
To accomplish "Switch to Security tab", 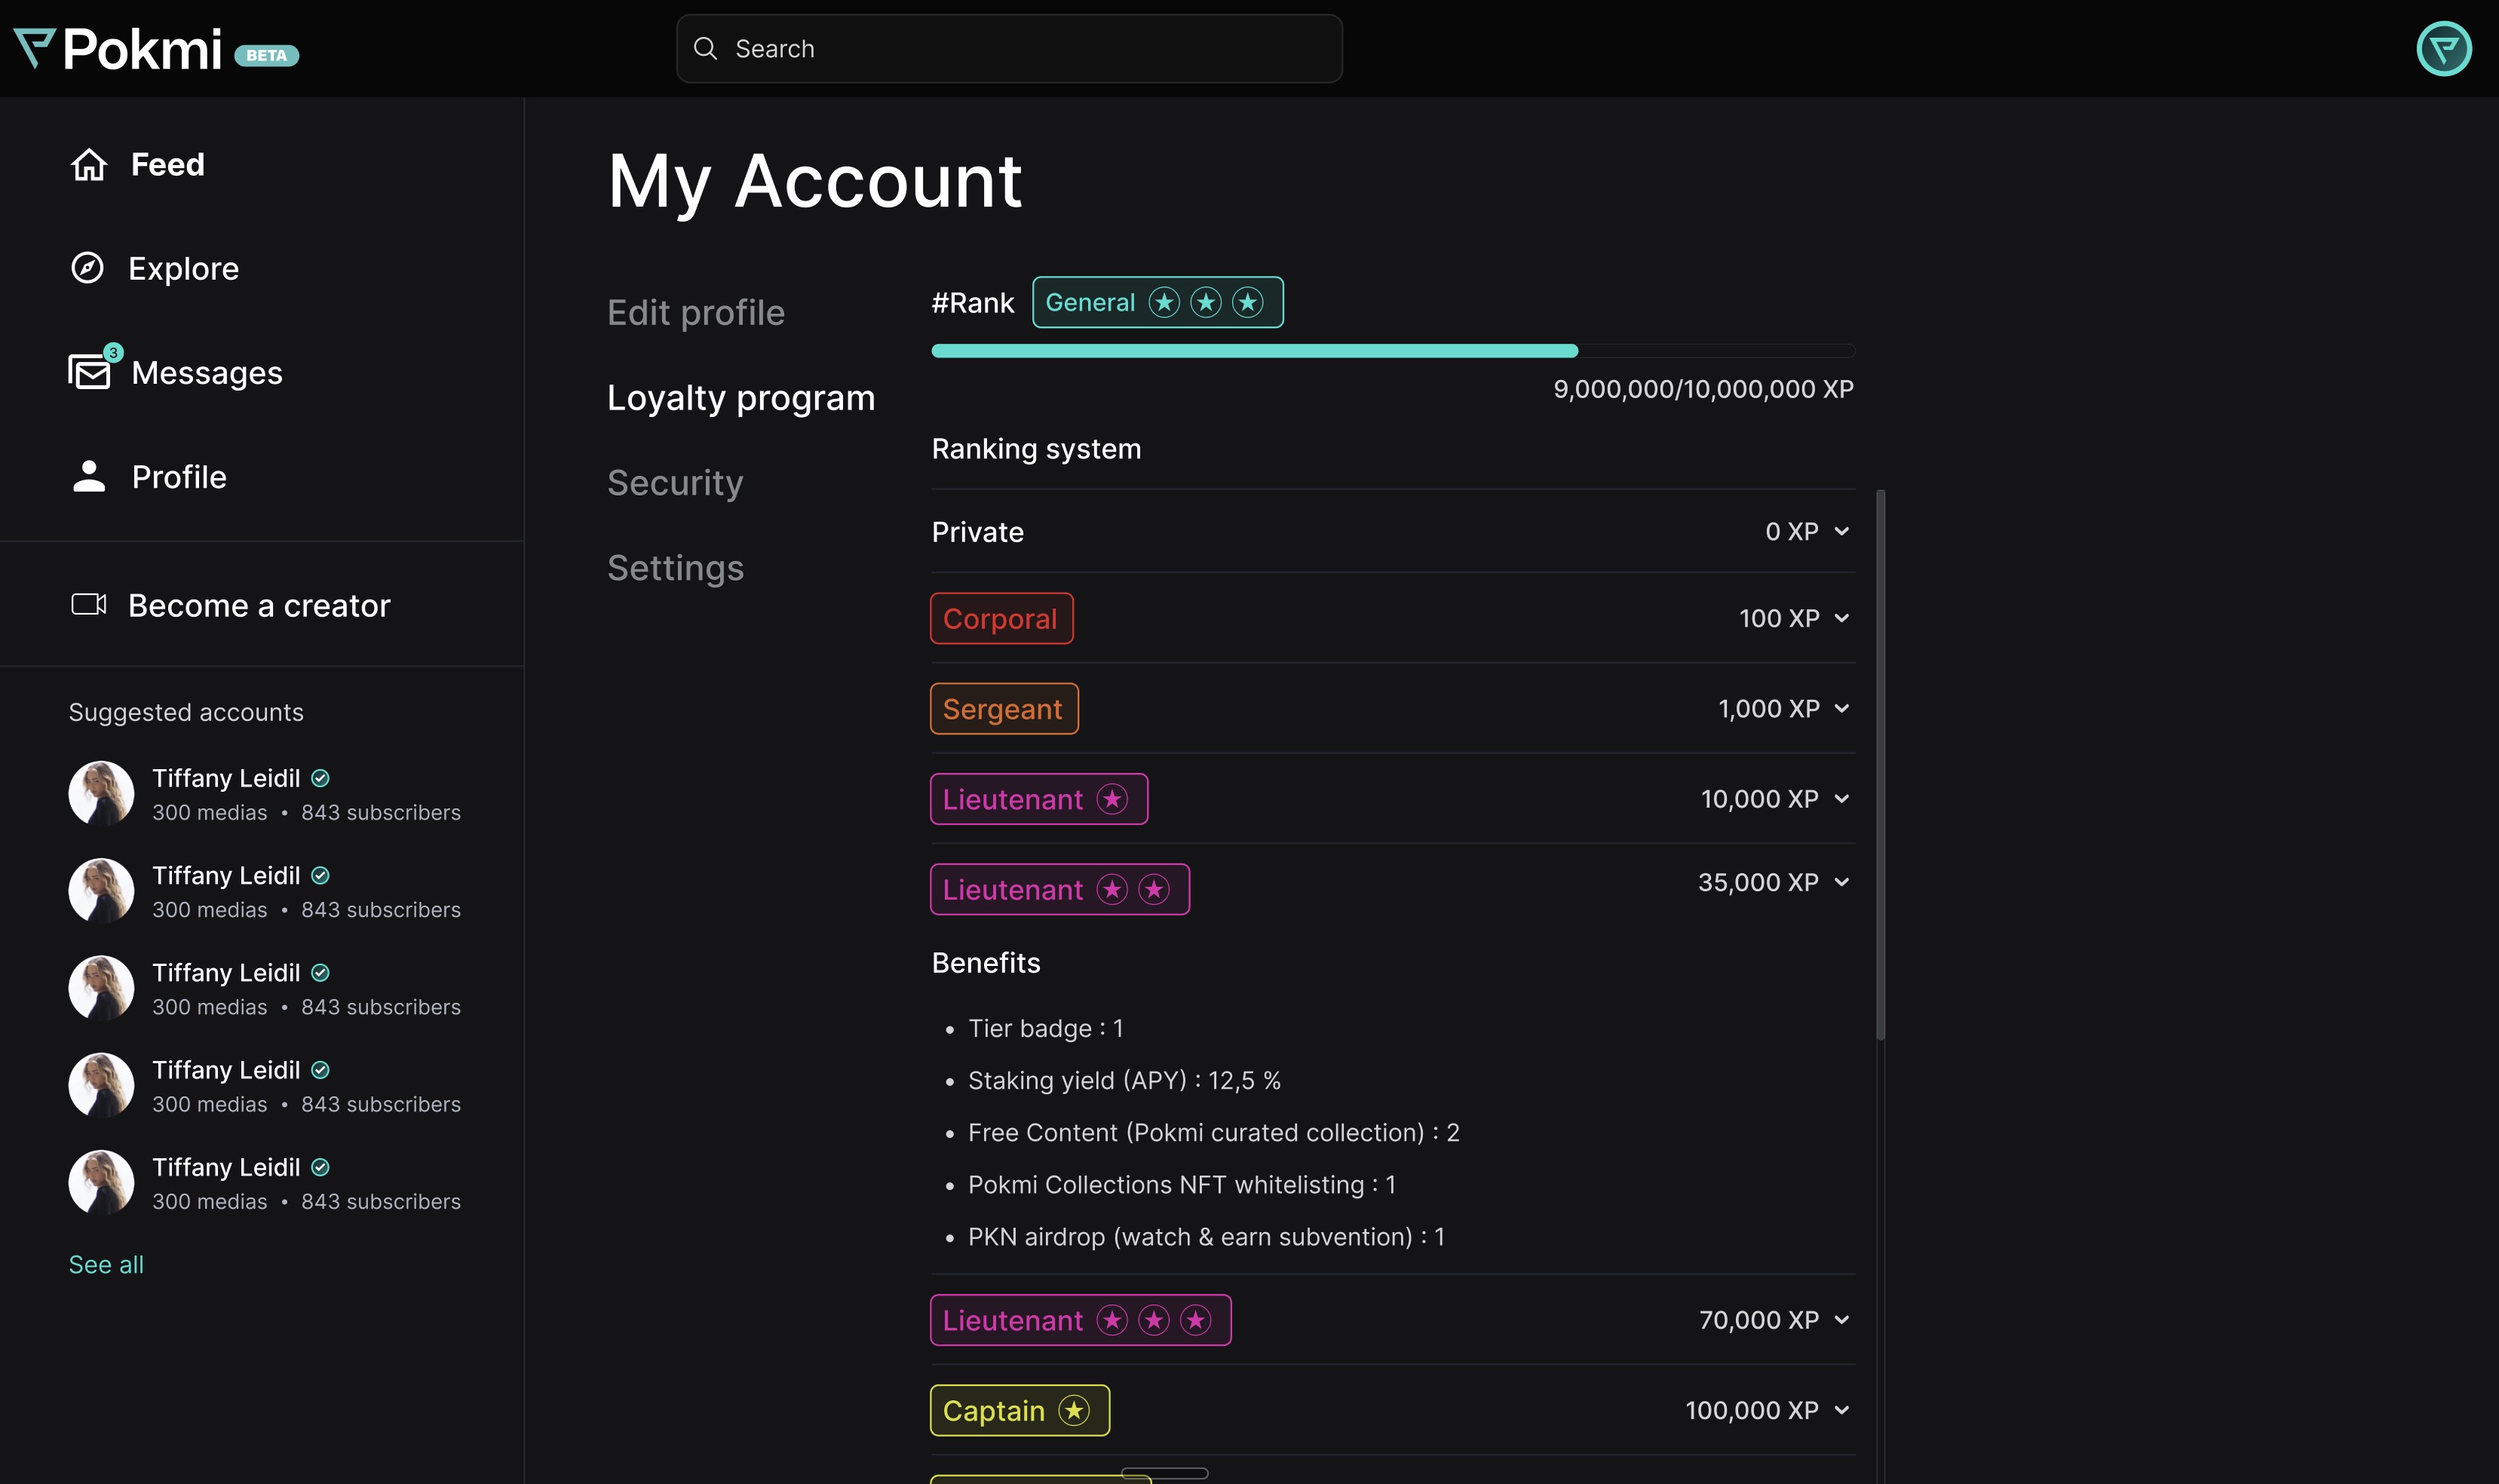I will (675, 483).
